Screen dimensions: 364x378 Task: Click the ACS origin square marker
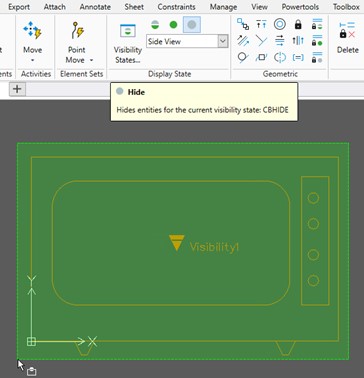(x=31, y=341)
